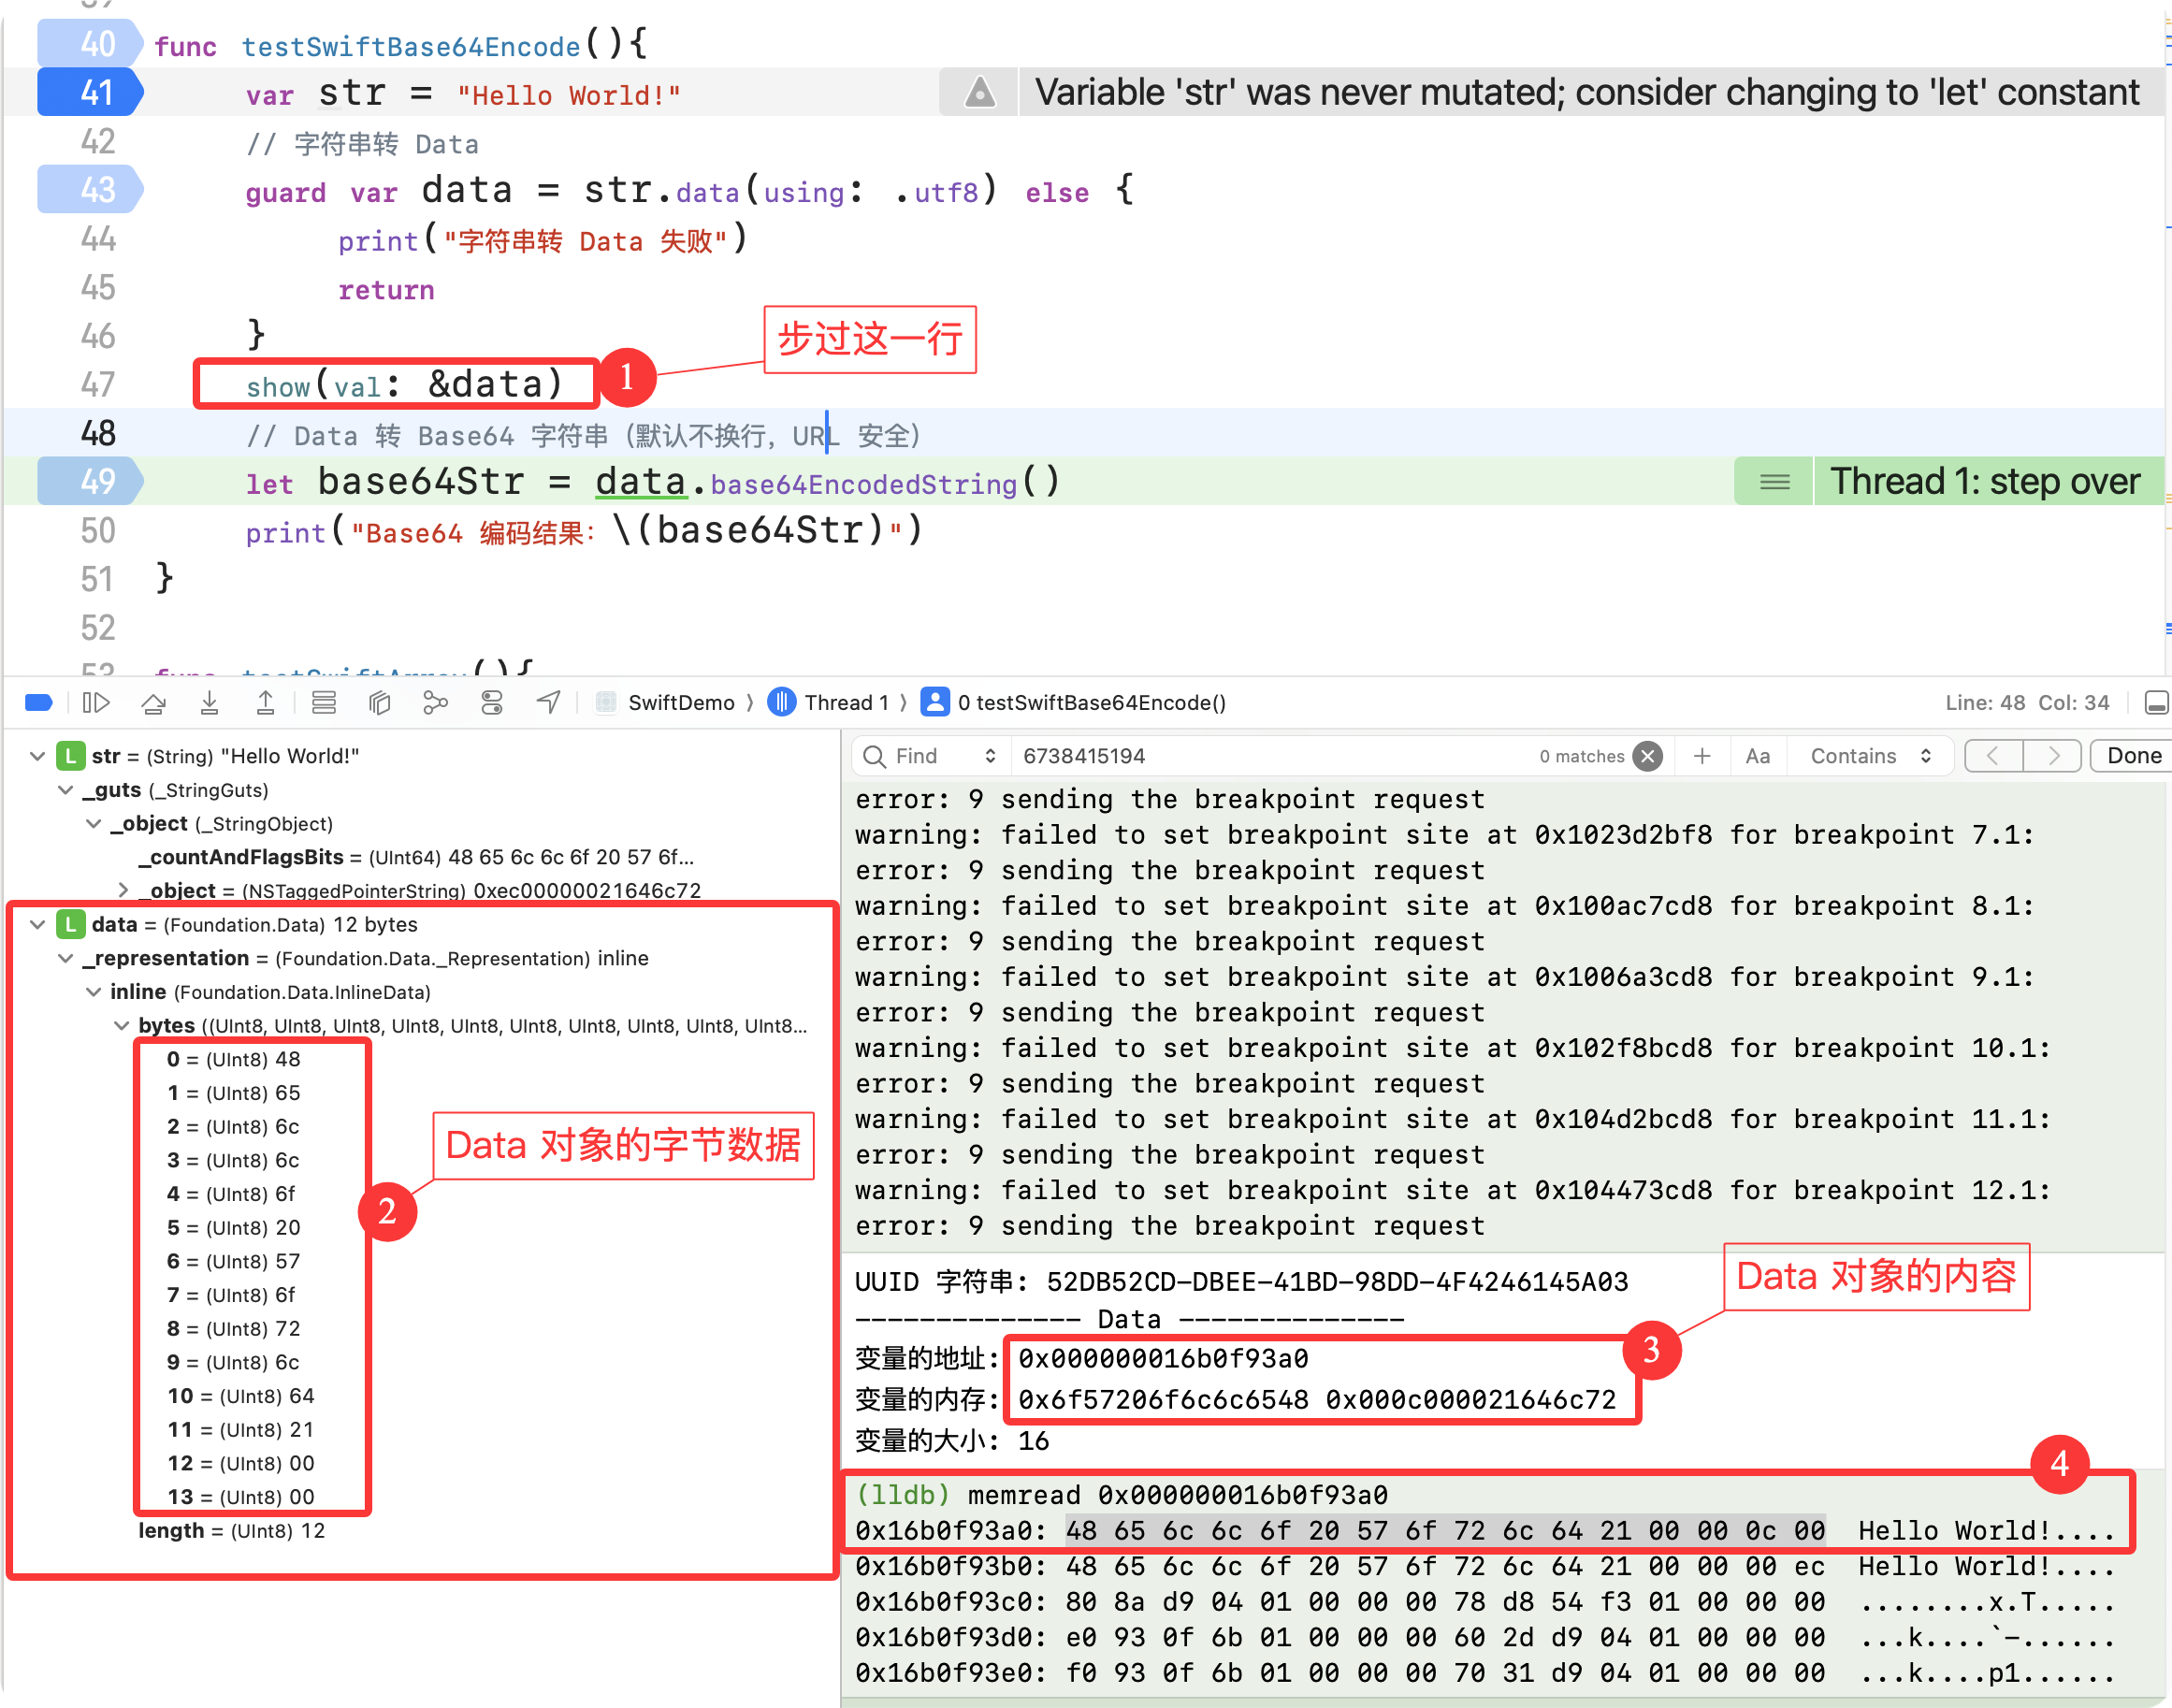Toggle the breakpoint on line 40
The image size is (2172, 1708).
(90, 44)
